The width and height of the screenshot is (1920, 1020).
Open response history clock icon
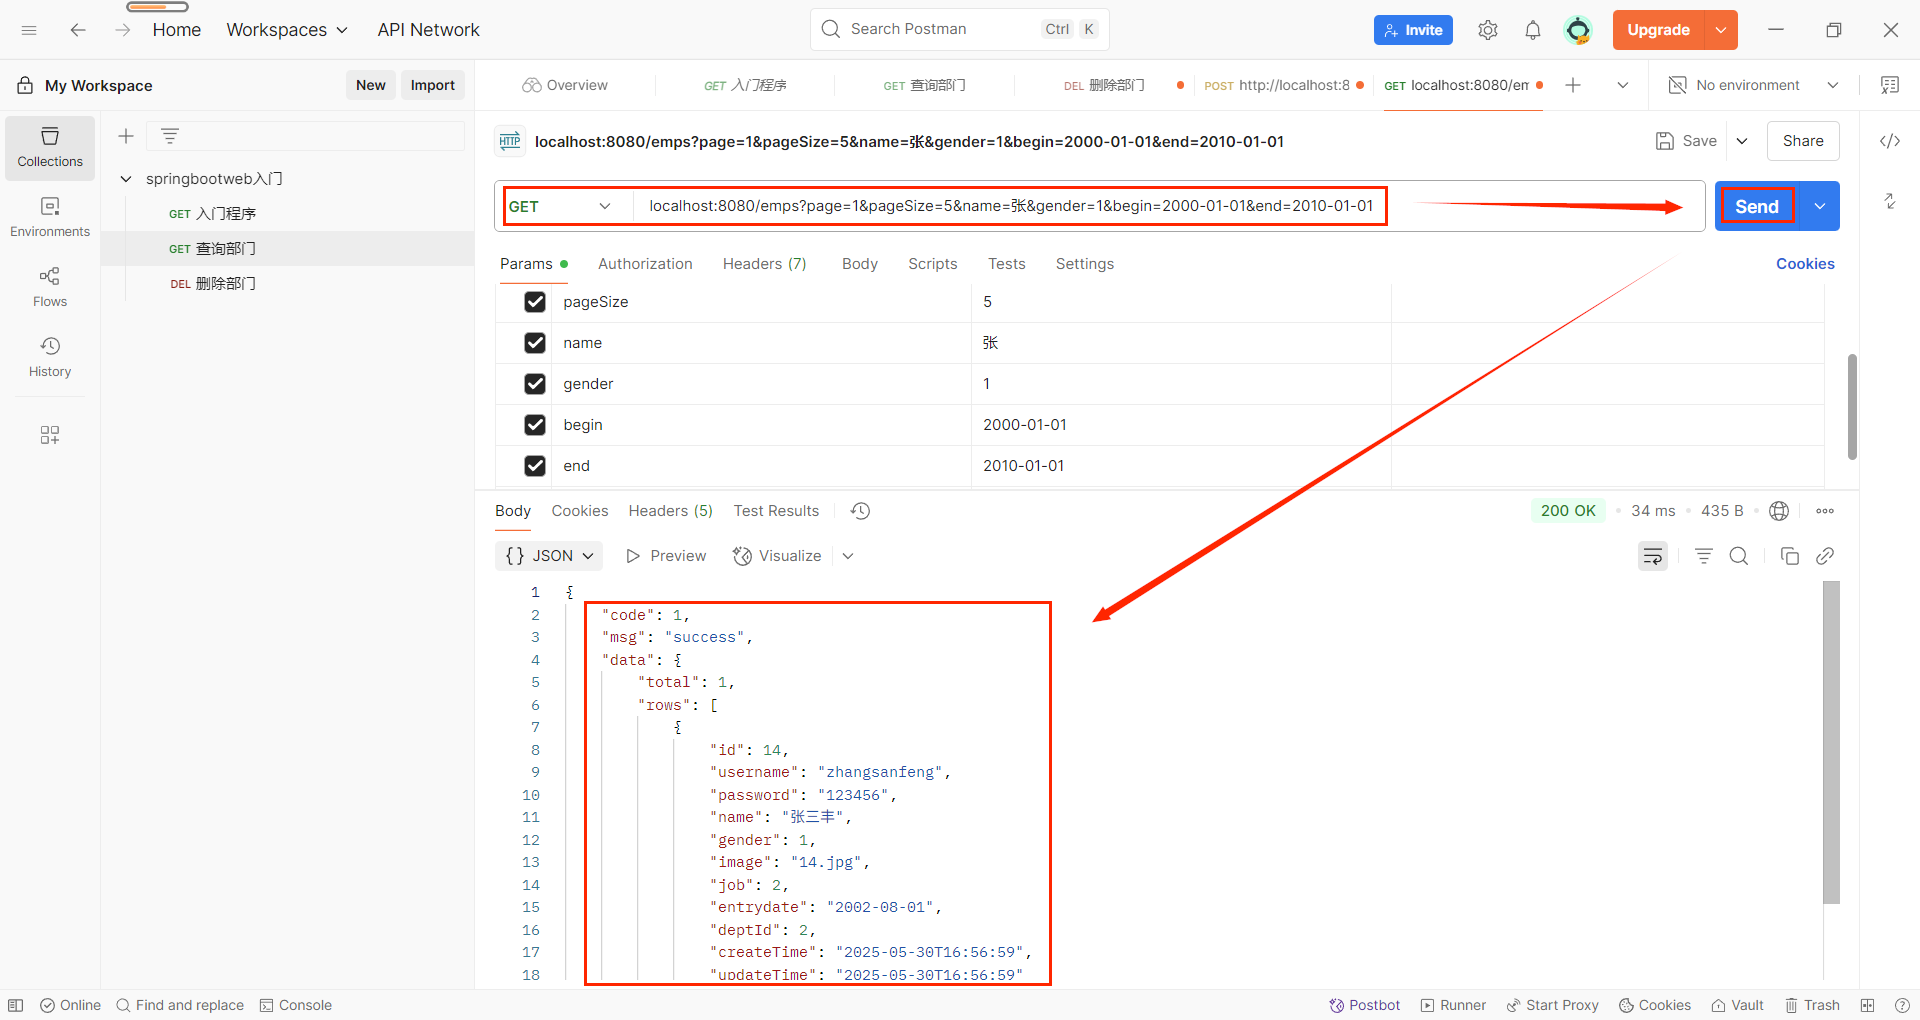pos(860,511)
